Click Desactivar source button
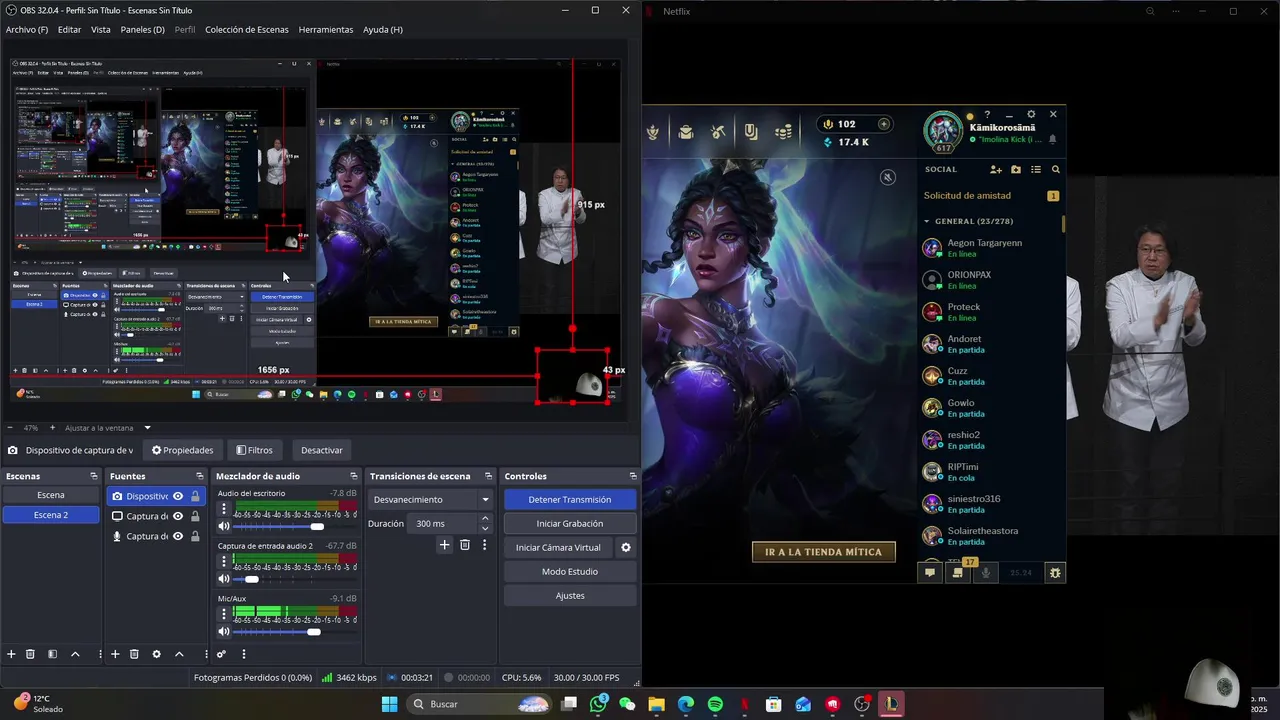Viewport: 1280px width, 720px height. (x=322, y=450)
